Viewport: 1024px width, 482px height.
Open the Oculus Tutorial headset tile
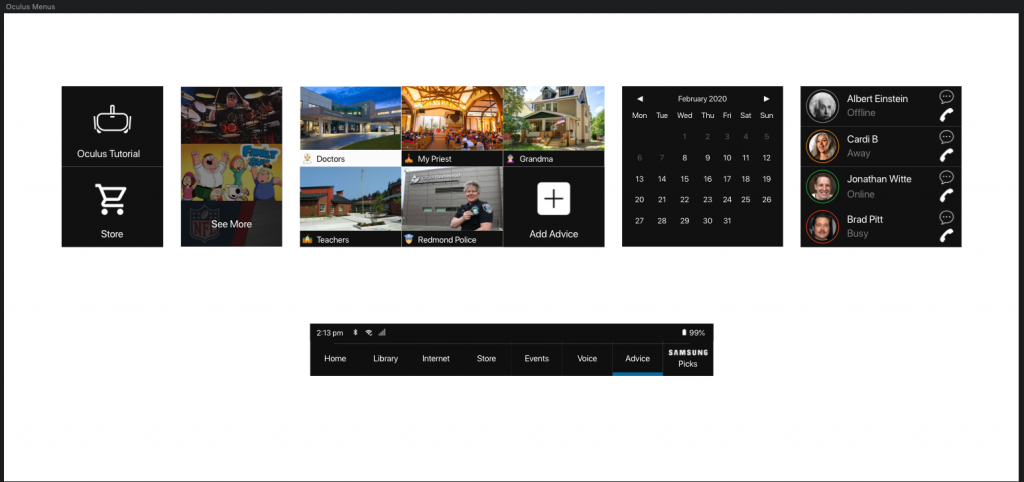pyautogui.click(x=112, y=126)
